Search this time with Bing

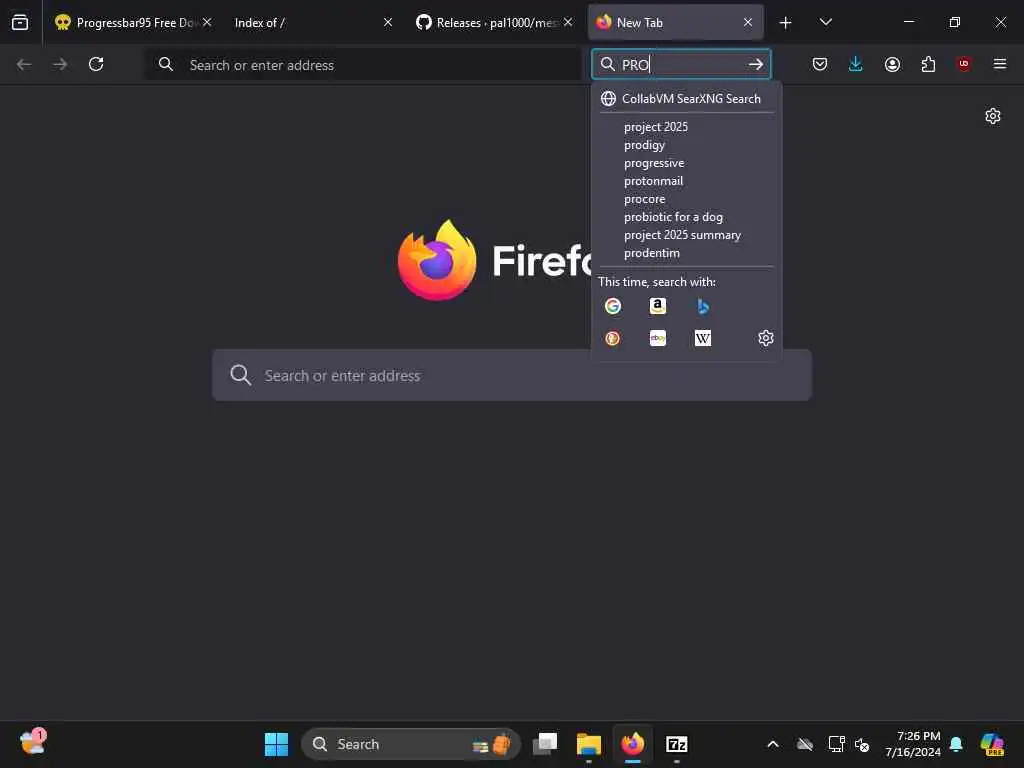point(703,306)
